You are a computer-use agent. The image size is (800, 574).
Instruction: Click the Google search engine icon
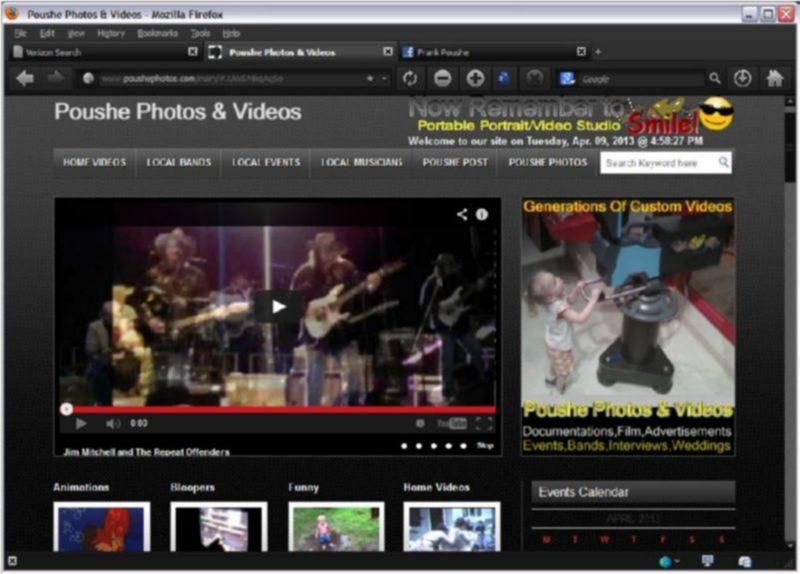pos(567,79)
